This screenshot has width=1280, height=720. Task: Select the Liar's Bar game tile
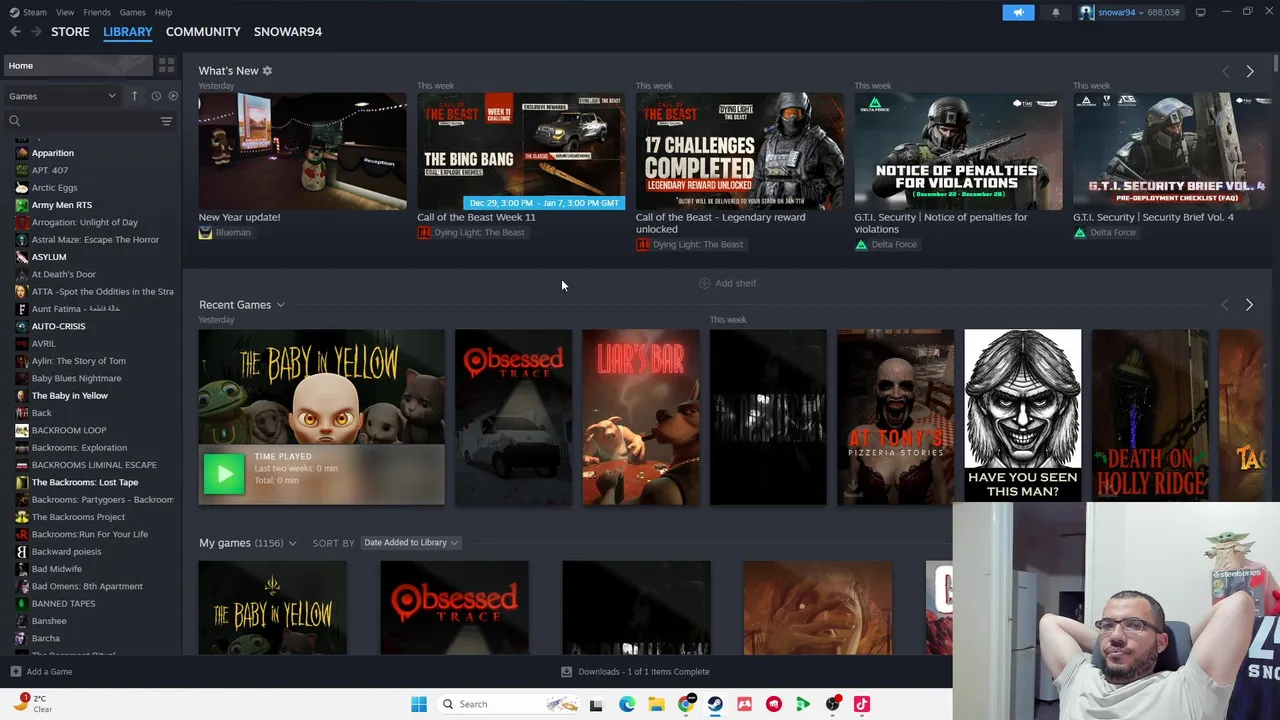(641, 417)
